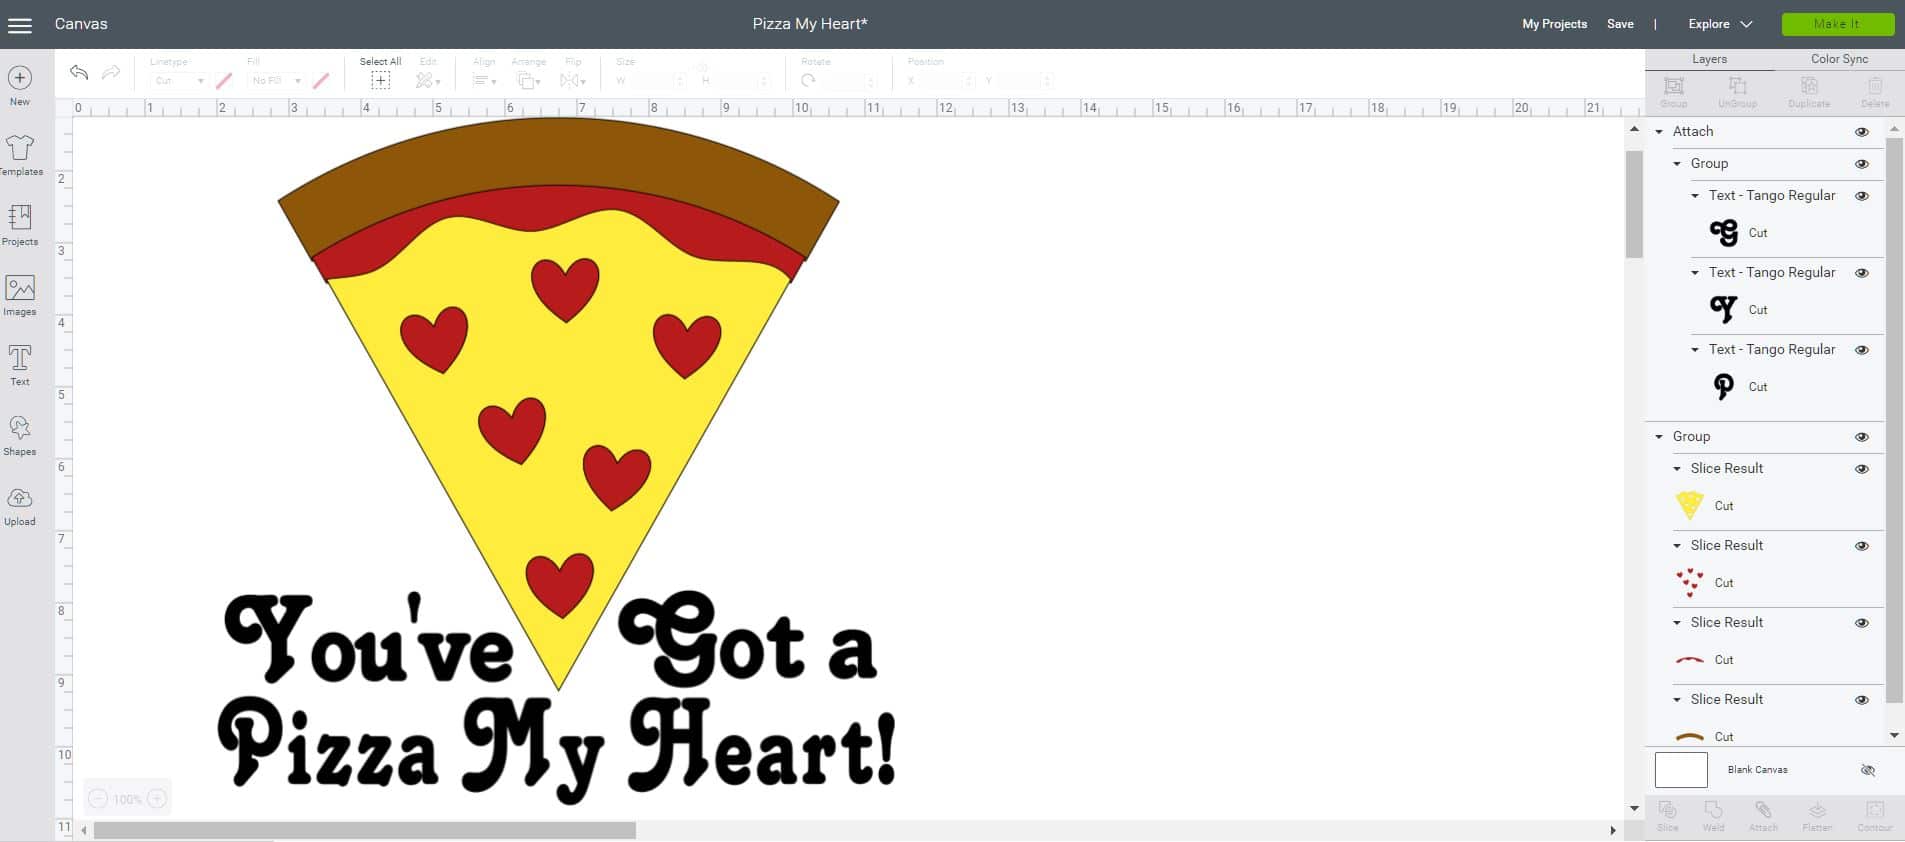Click the canvas vertical scrollbar thumb
The image size is (1905, 842).
1634,205
